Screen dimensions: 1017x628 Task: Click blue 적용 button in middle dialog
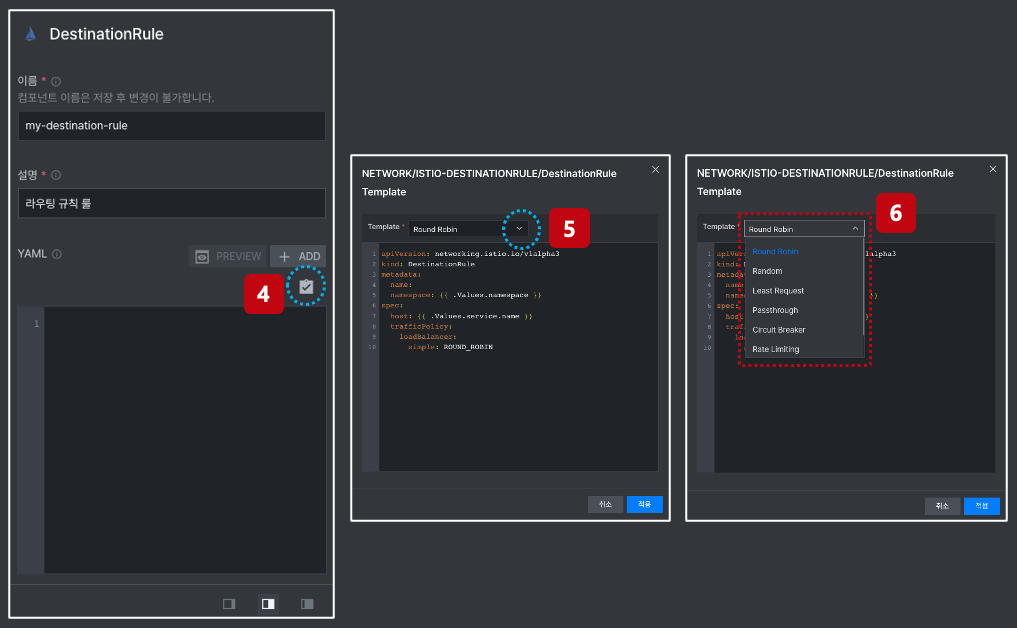(x=644, y=504)
